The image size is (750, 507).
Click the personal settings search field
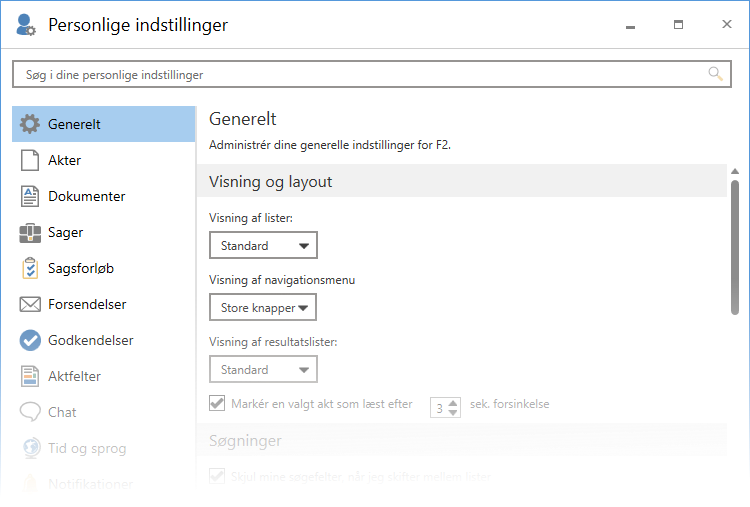point(360,74)
